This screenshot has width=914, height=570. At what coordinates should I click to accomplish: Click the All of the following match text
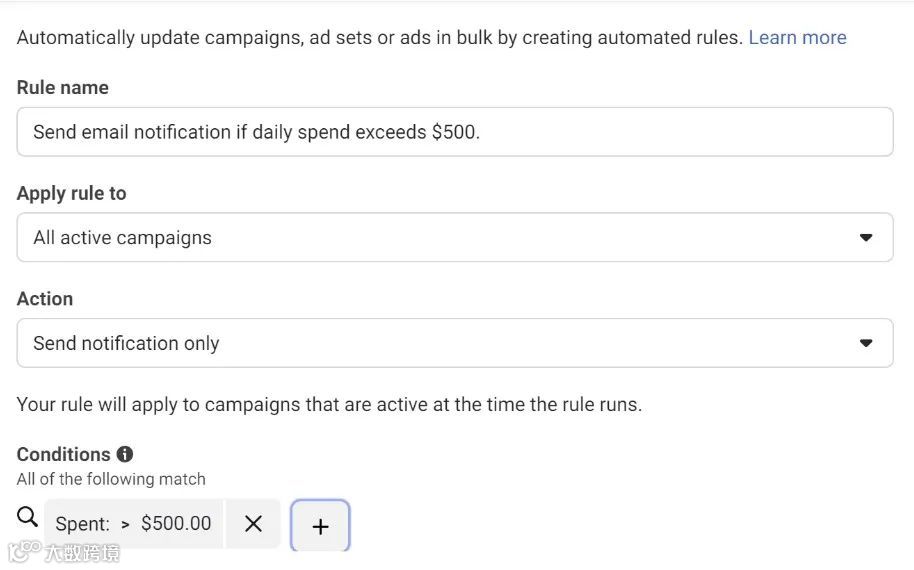pos(111,479)
